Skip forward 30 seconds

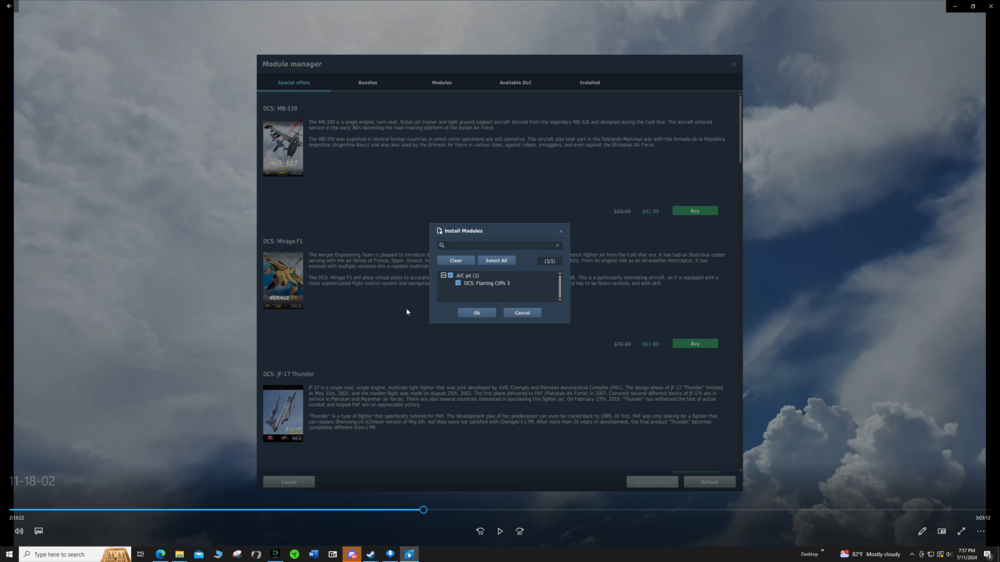click(520, 531)
